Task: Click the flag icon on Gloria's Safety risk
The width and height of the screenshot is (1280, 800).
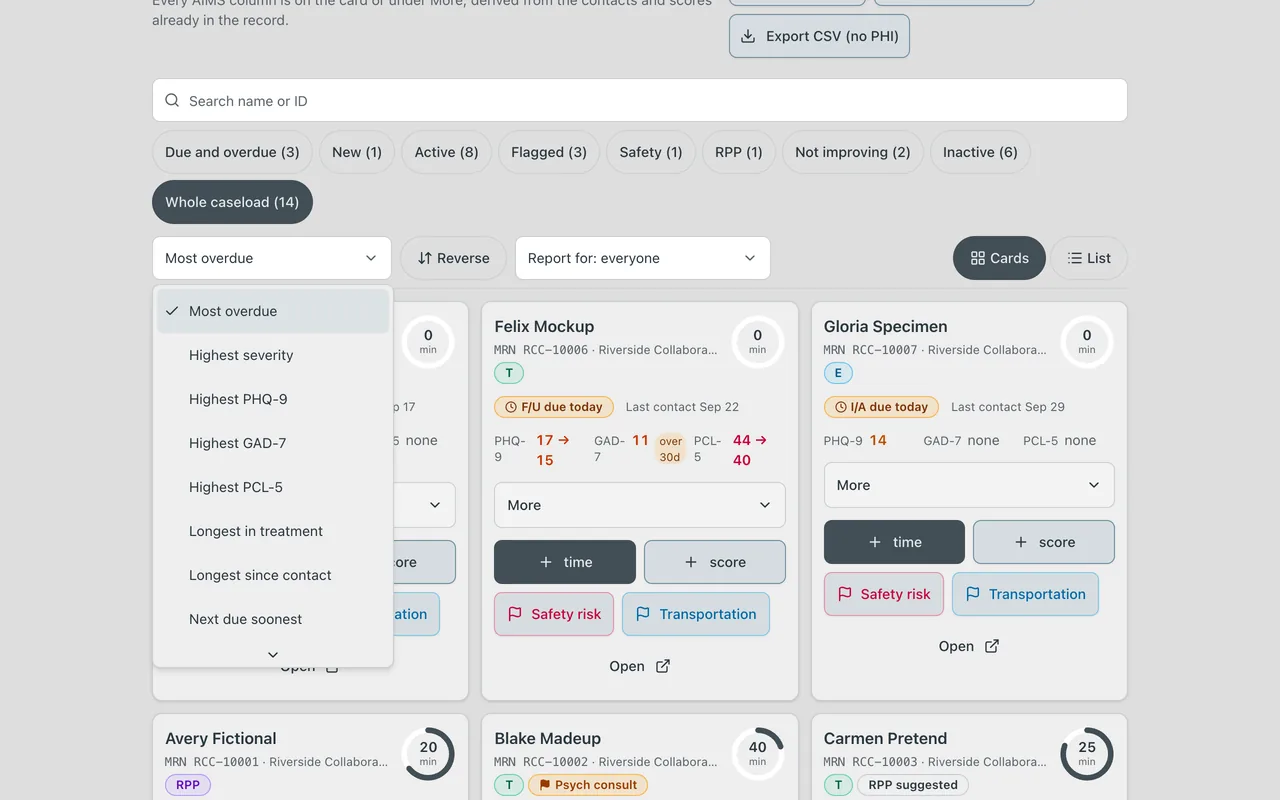Action: [x=844, y=594]
